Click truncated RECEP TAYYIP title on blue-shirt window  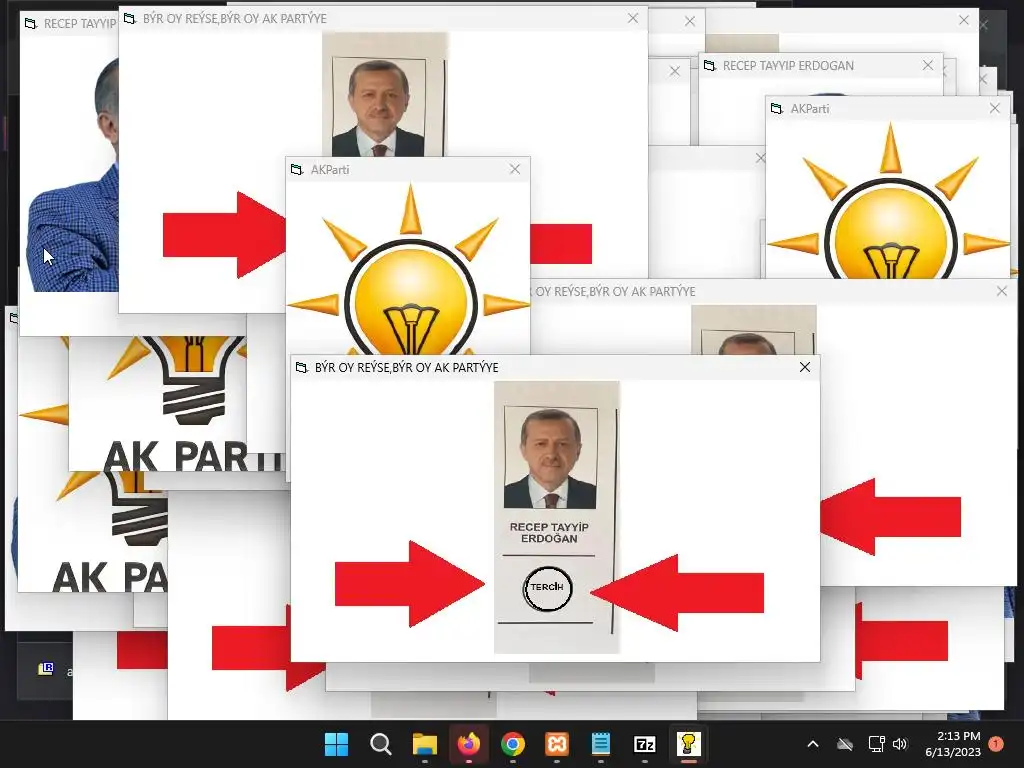(80, 24)
